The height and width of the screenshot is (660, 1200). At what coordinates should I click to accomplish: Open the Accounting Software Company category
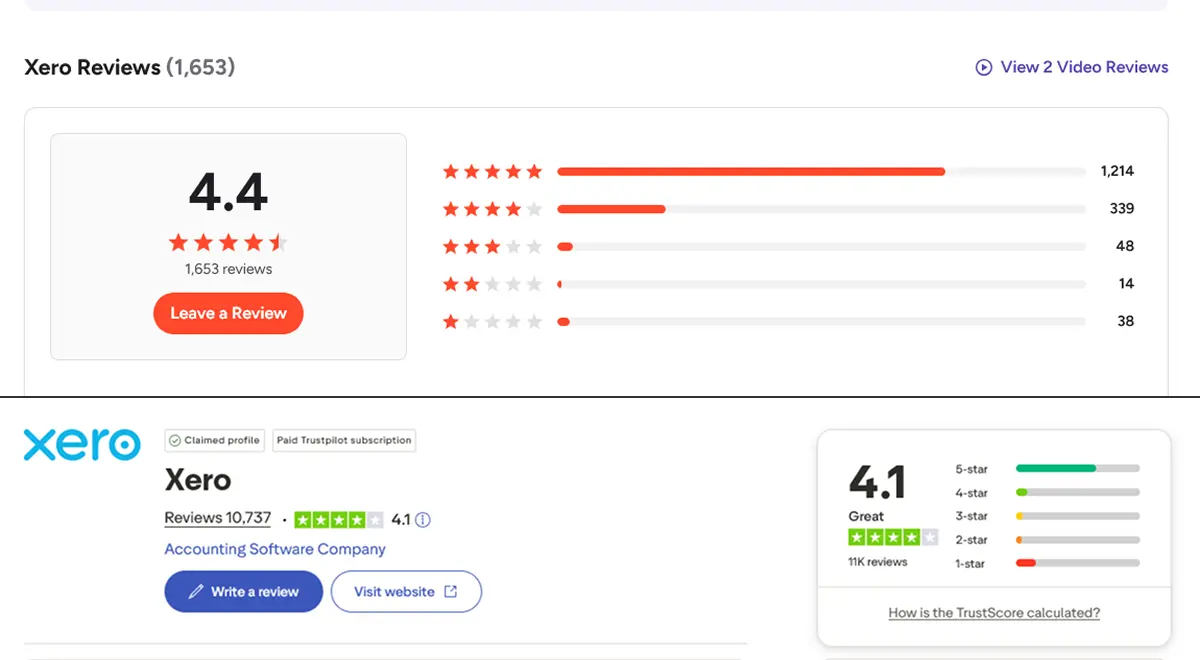[274, 549]
